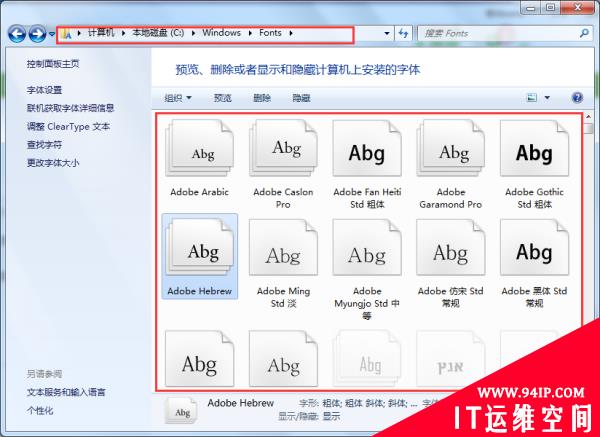
Task: Select Adobe Gothic Std 粗体 font icon
Action: 535,148
